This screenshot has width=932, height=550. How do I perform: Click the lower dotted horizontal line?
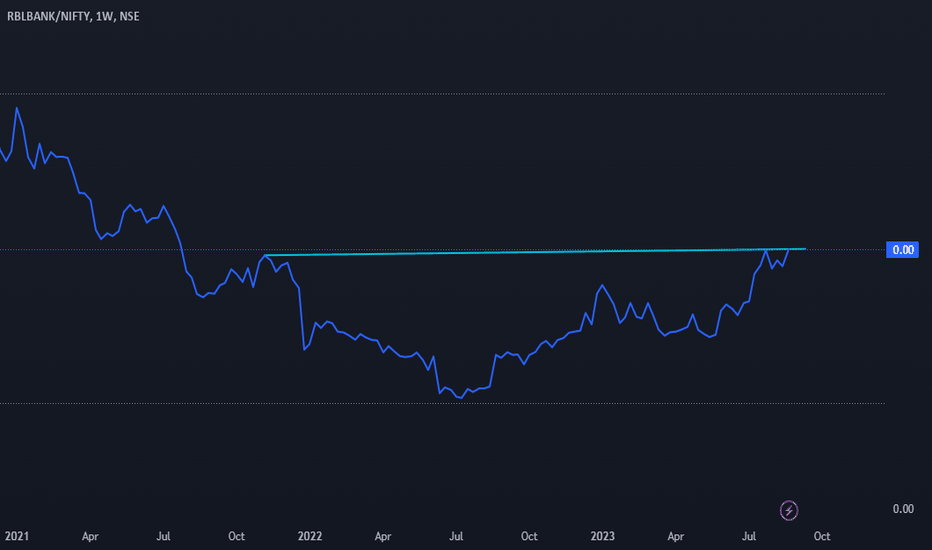point(442,404)
